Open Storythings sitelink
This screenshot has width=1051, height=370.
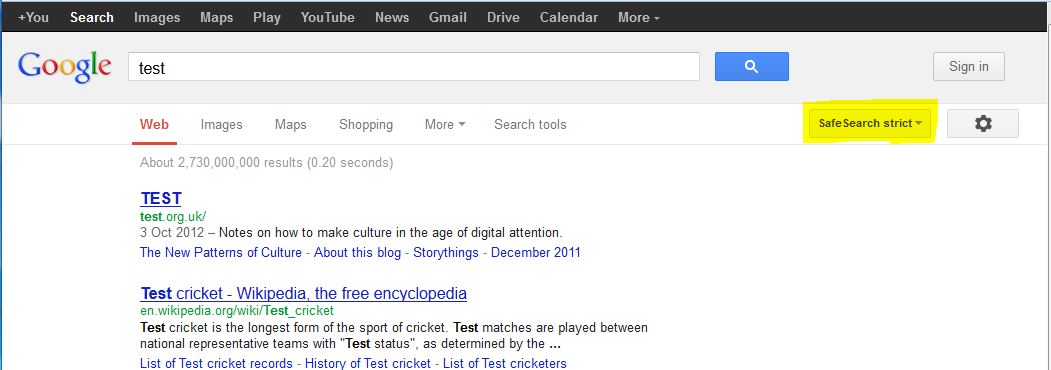(x=446, y=253)
